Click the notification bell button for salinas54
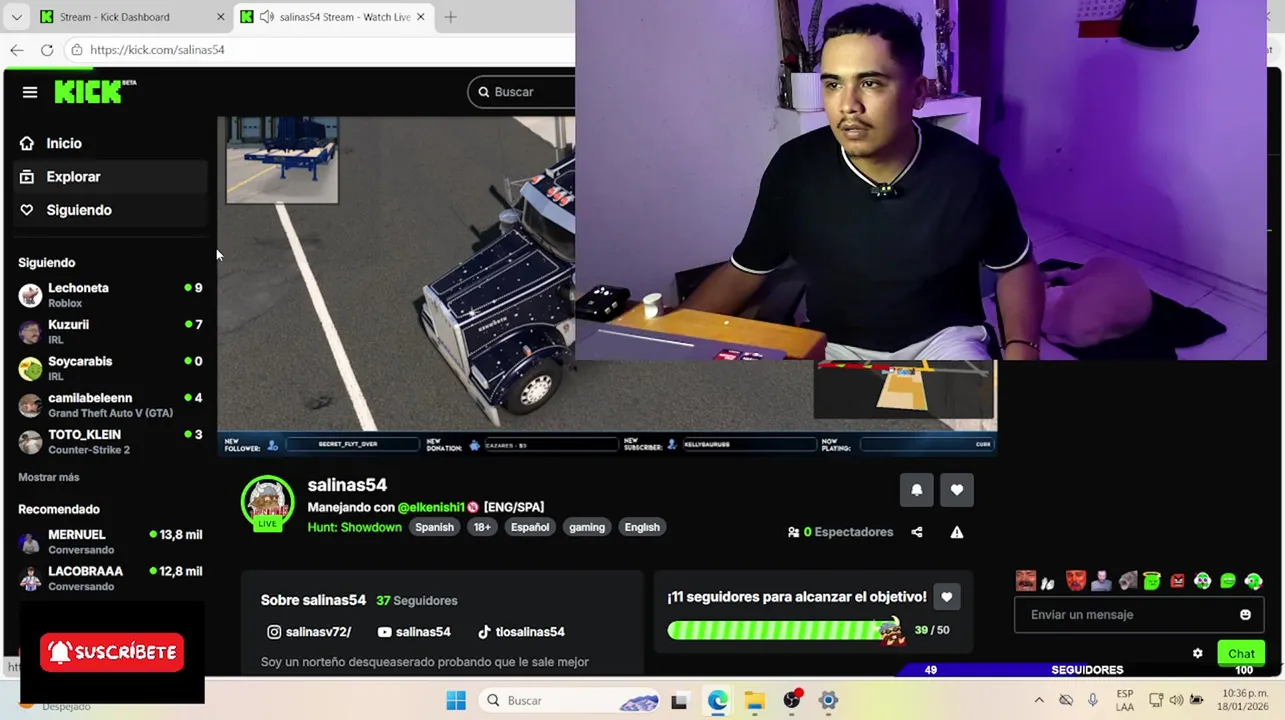Image resolution: width=1285 pixels, height=720 pixels. tap(916, 490)
